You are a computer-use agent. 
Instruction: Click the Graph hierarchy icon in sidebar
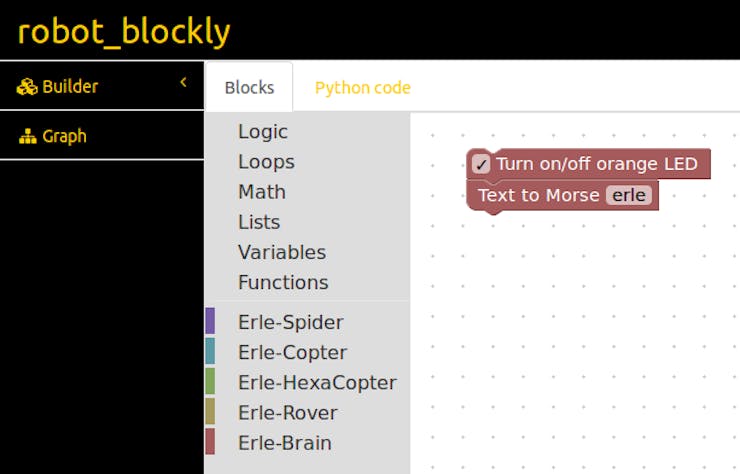(28, 136)
